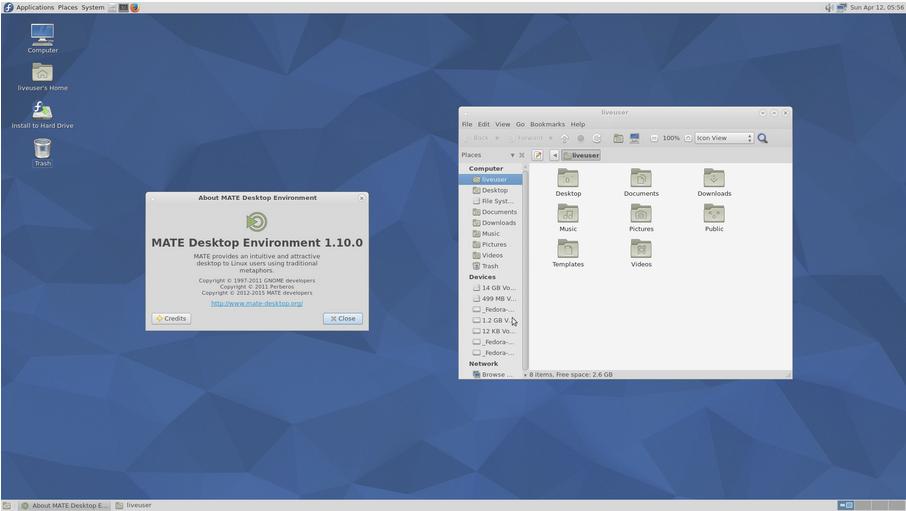The width and height of the screenshot is (906, 511).
Task: Open the Places menu in top panel
Action: pyautogui.click(x=68, y=8)
